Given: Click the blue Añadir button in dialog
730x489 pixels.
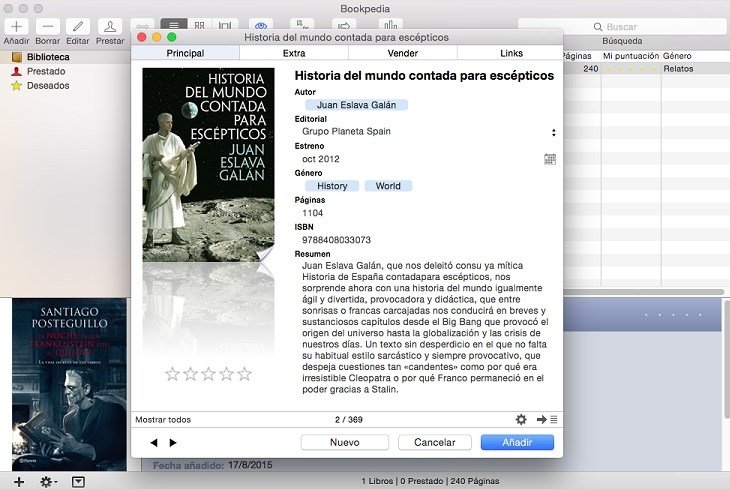Looking at the screenshot, I should coord(517,442).
